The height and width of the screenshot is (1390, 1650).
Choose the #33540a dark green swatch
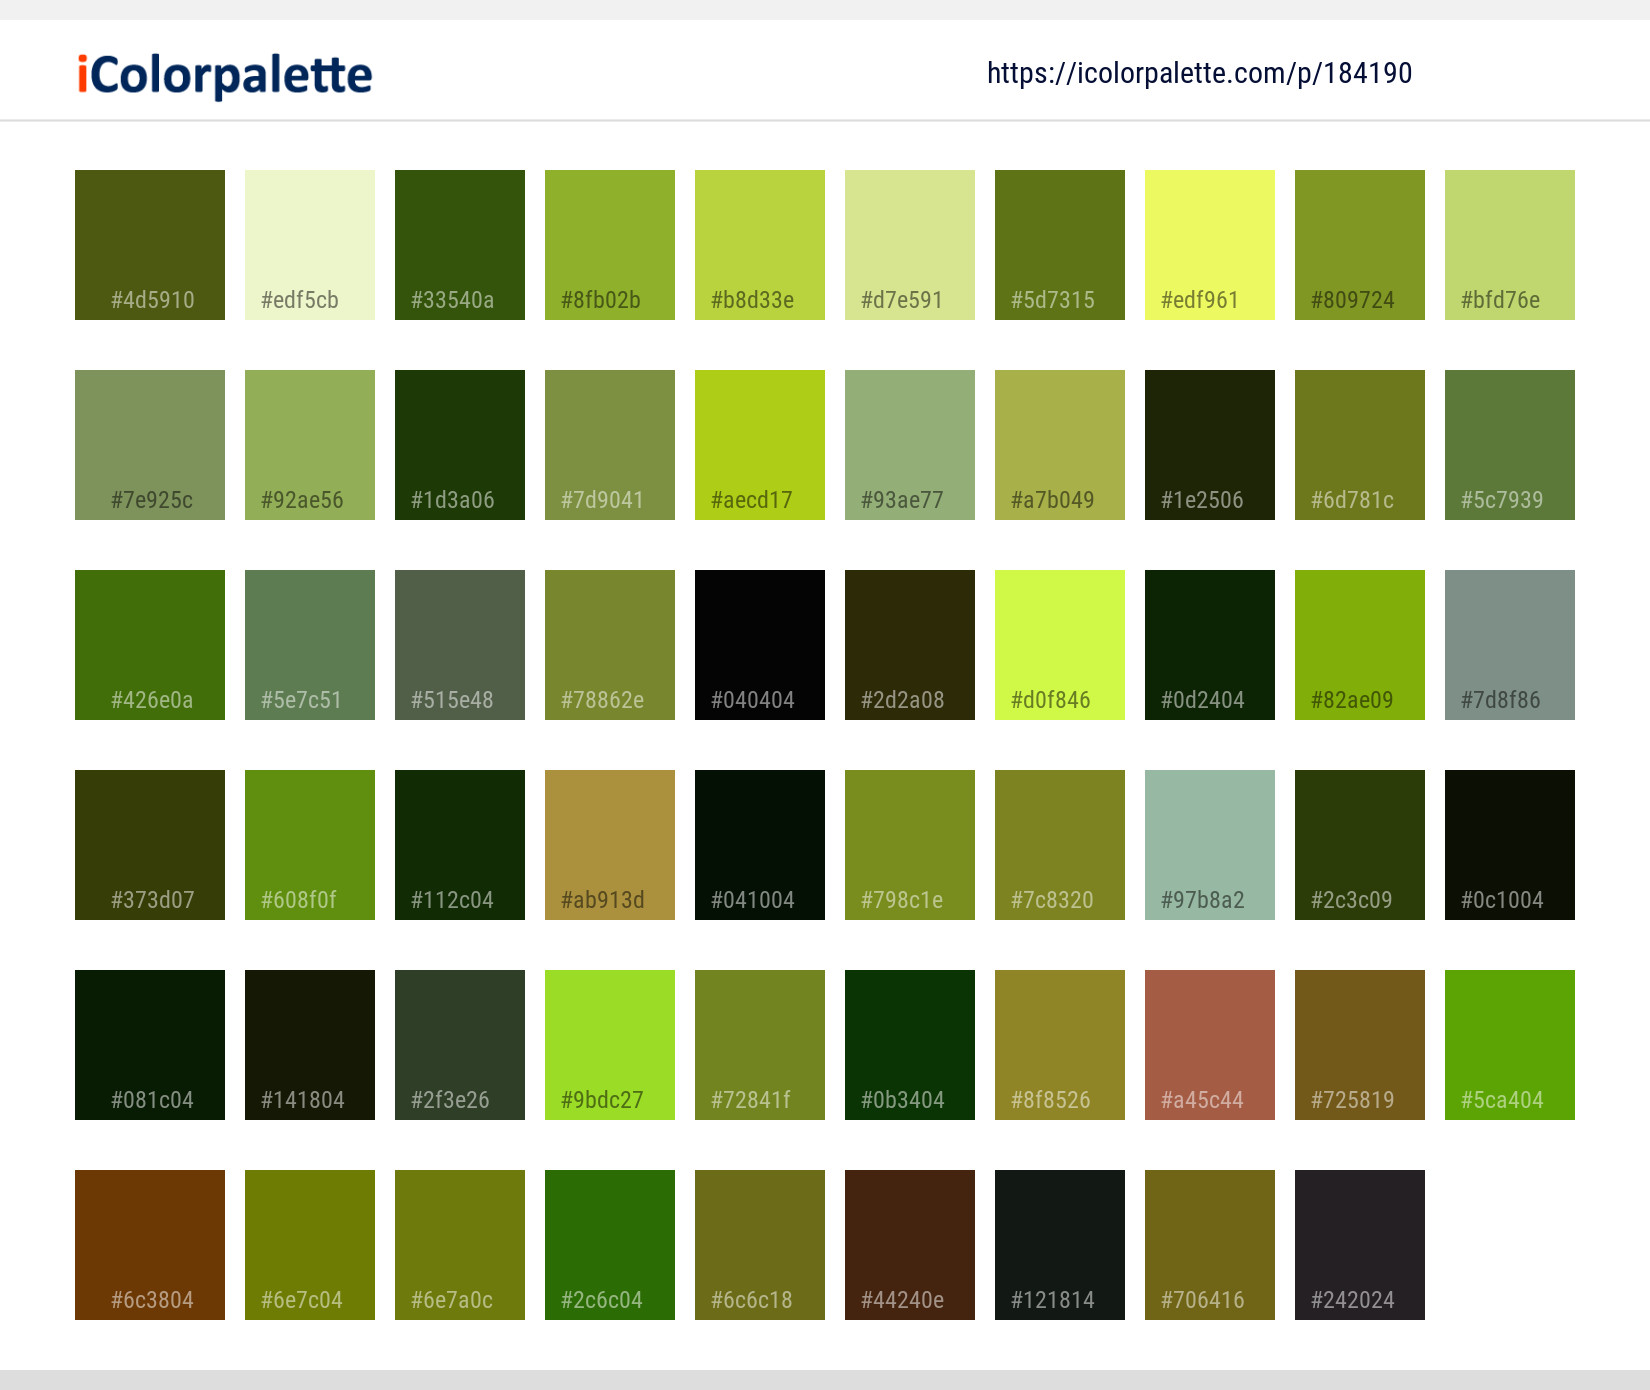460,245
